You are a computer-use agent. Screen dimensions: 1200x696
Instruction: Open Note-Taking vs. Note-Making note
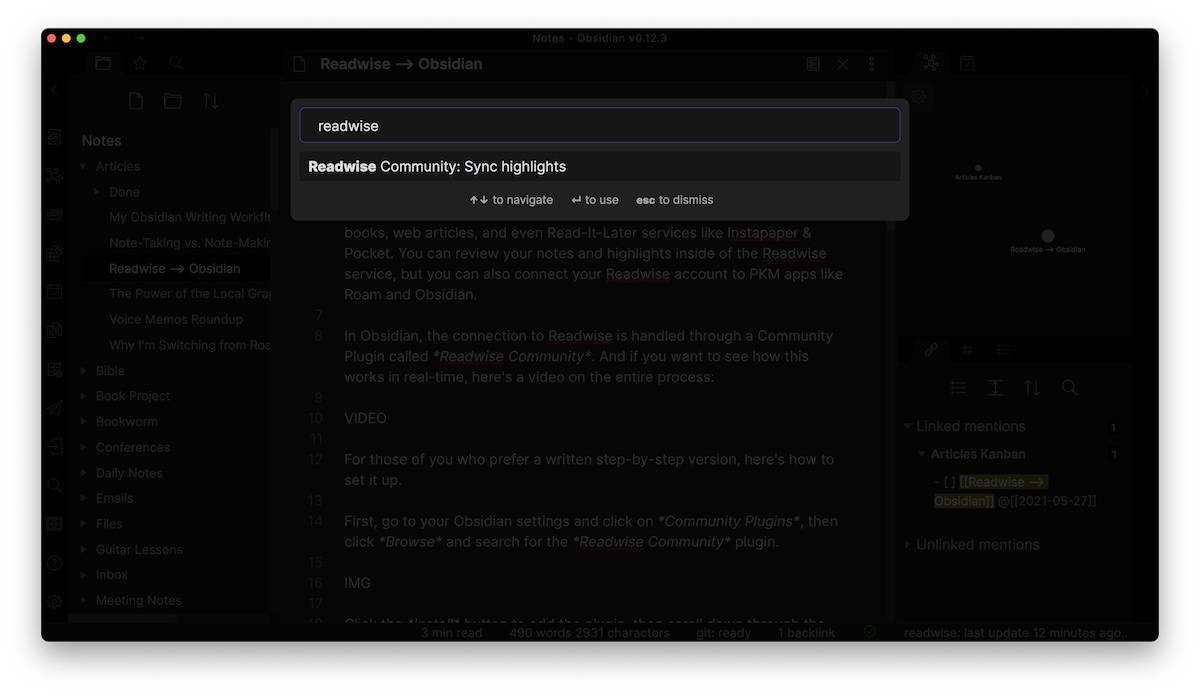click(x=189, y=243)
